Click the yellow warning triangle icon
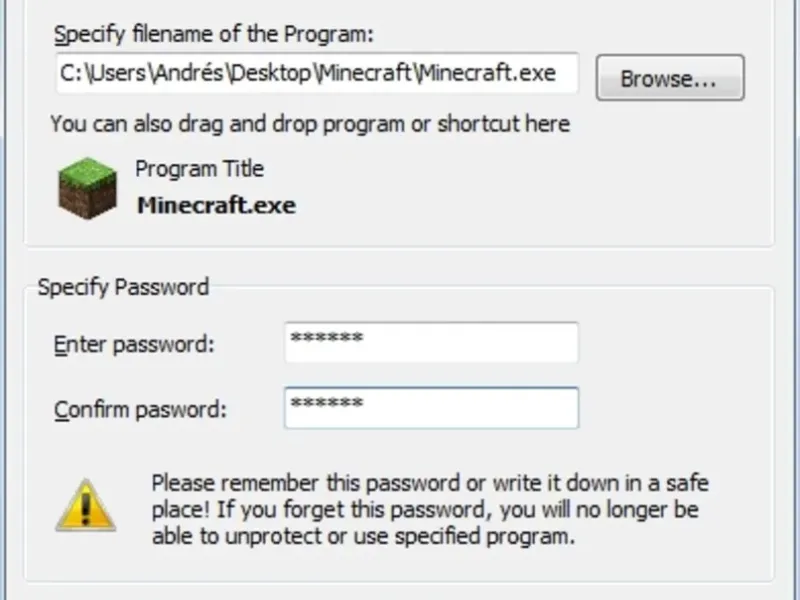This screenshot has width=800, height=600. pyautogui.click(x=87, y=506)
